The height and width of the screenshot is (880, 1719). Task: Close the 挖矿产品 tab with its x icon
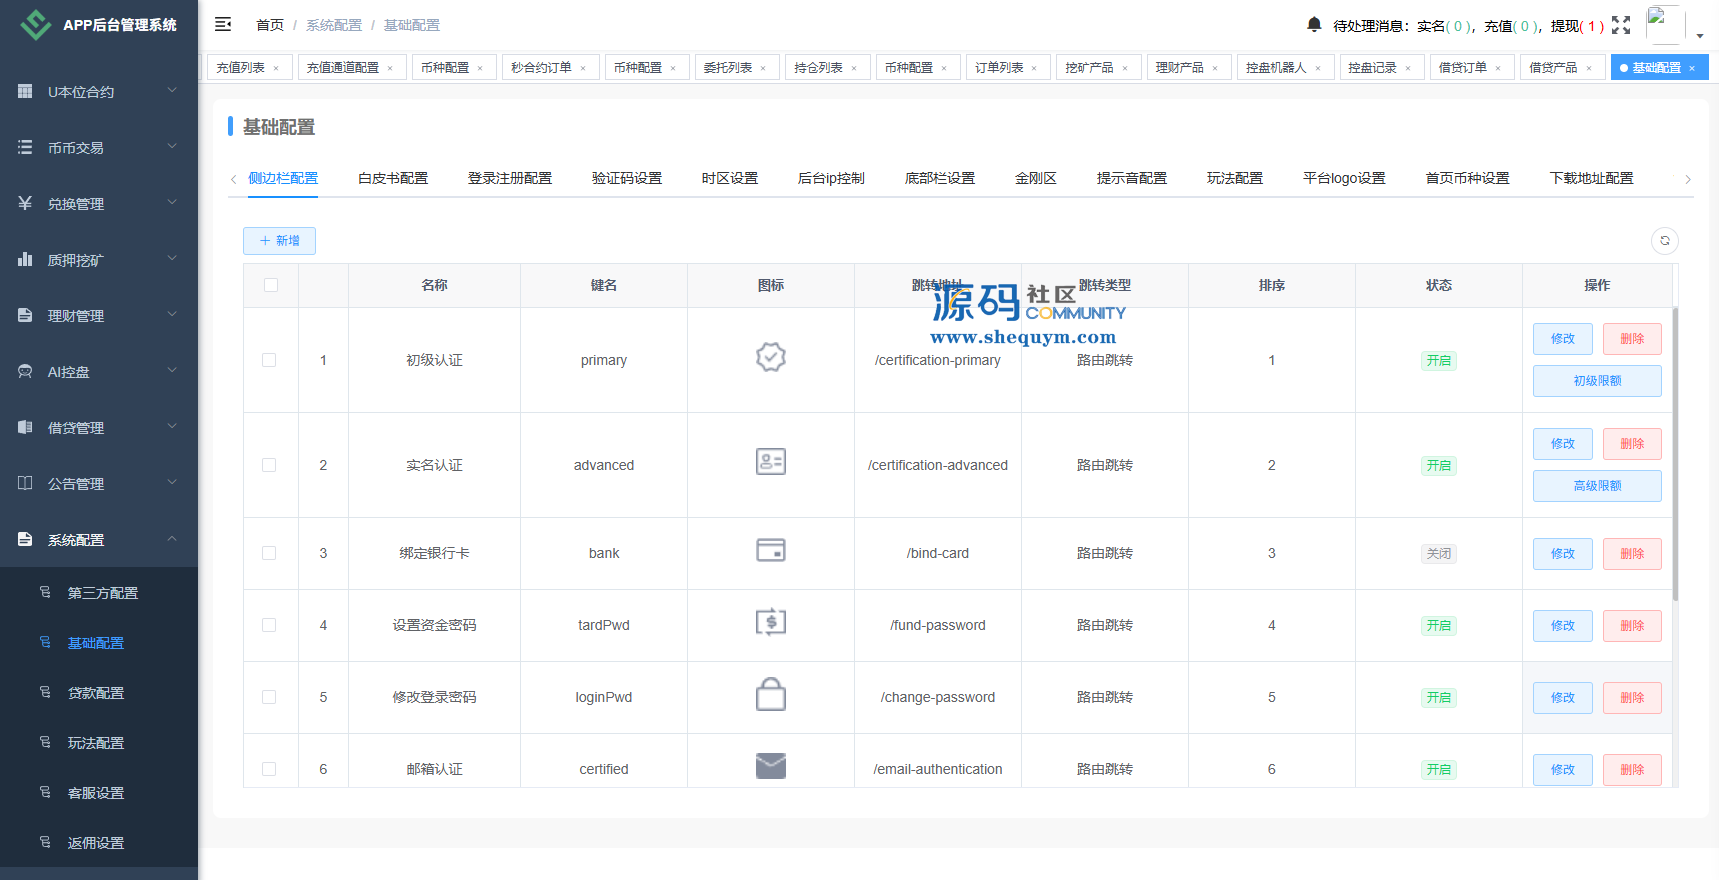click(x=1125, y=68)
